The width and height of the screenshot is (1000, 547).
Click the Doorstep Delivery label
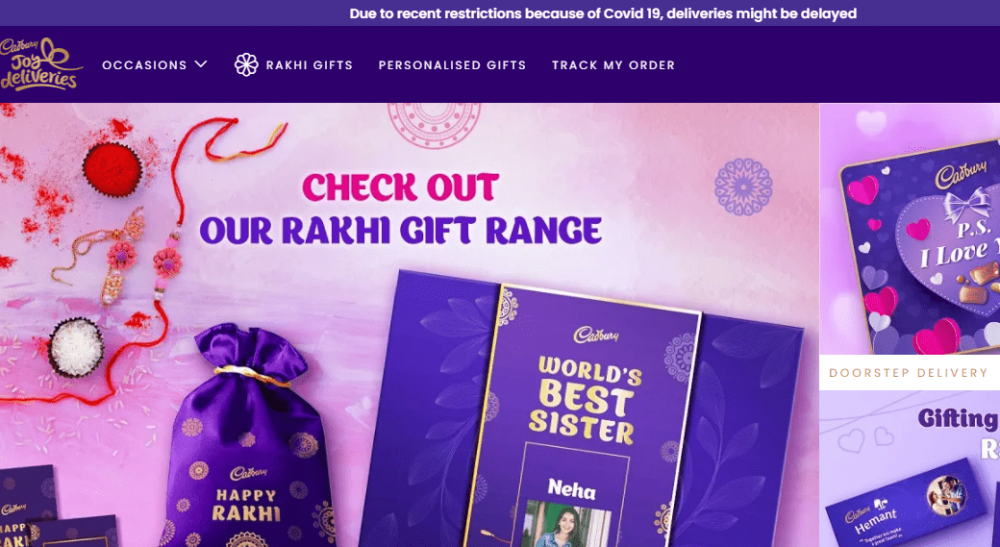point(908,373)
